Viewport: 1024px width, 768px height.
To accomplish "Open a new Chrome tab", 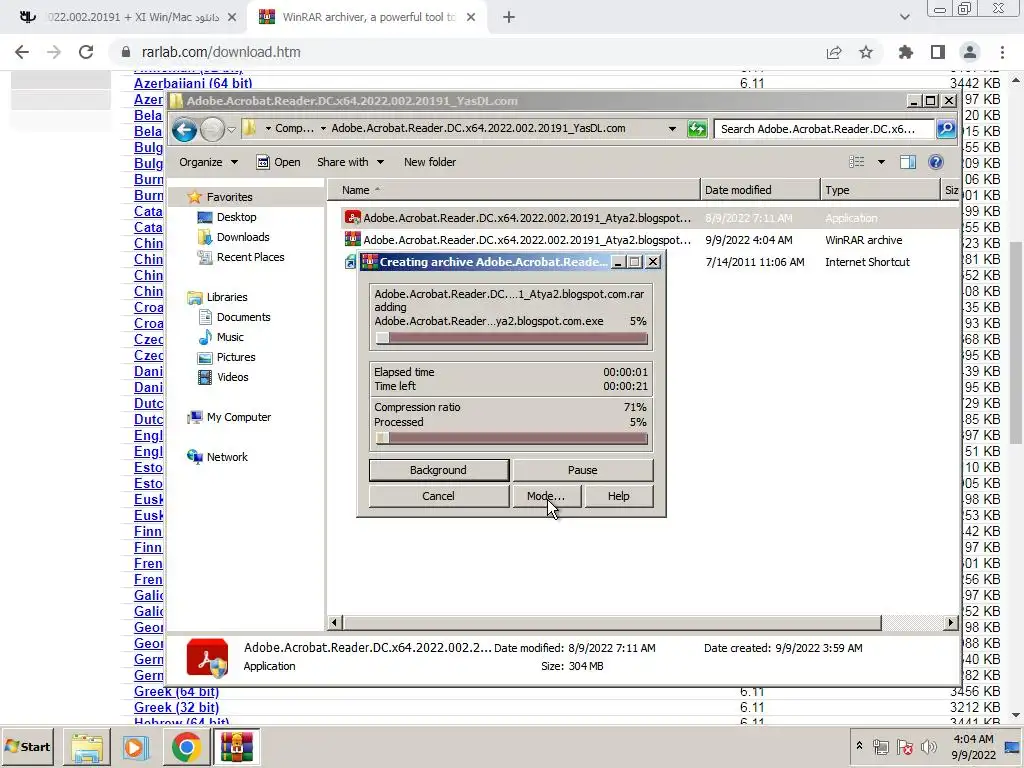I will (509, 17).
